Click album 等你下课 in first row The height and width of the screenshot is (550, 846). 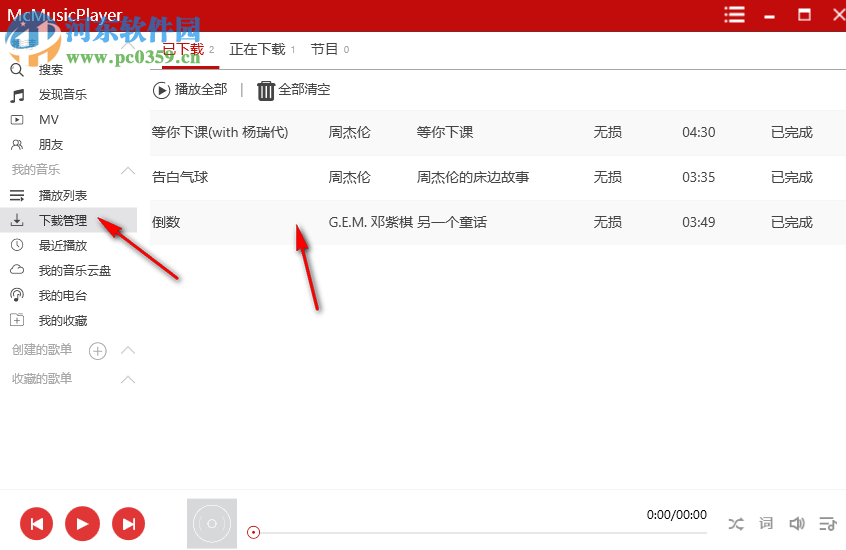coord(445,132)
